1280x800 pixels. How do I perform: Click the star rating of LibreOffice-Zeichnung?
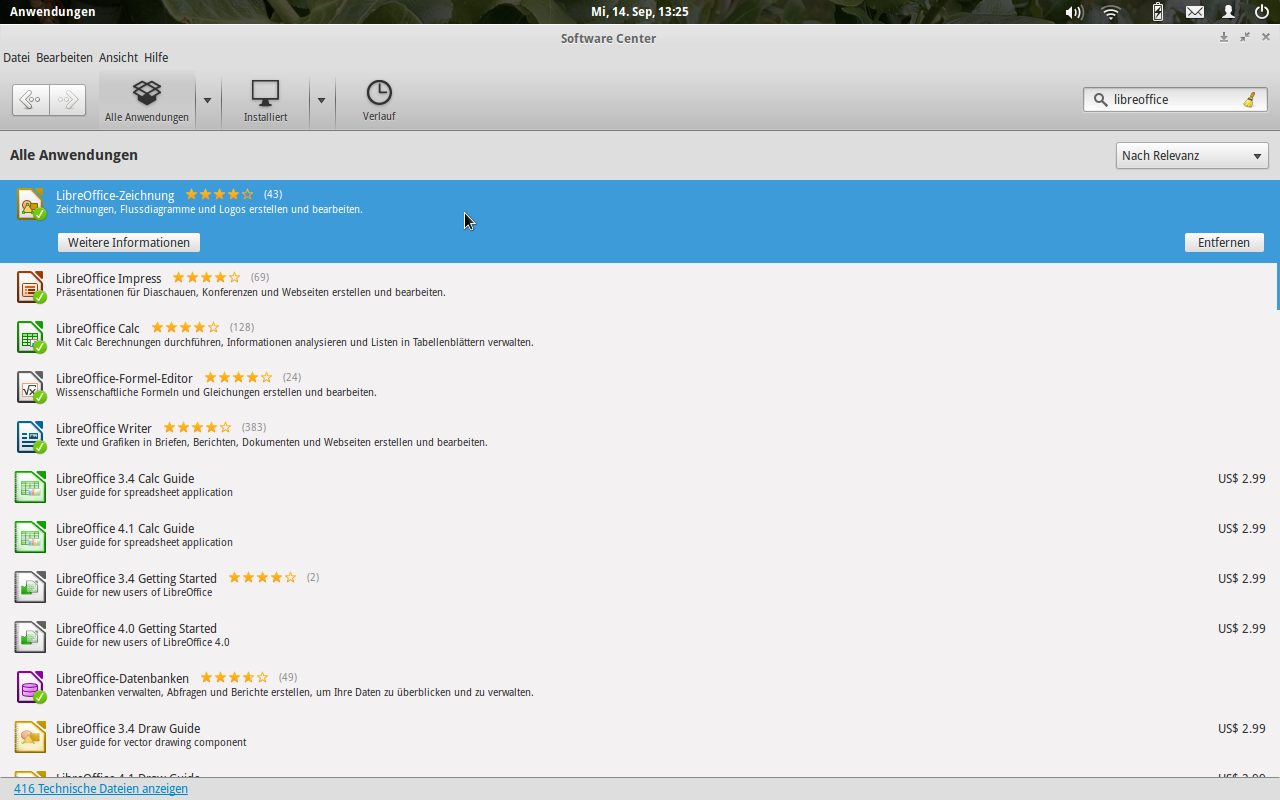click(x=220, y=194)
